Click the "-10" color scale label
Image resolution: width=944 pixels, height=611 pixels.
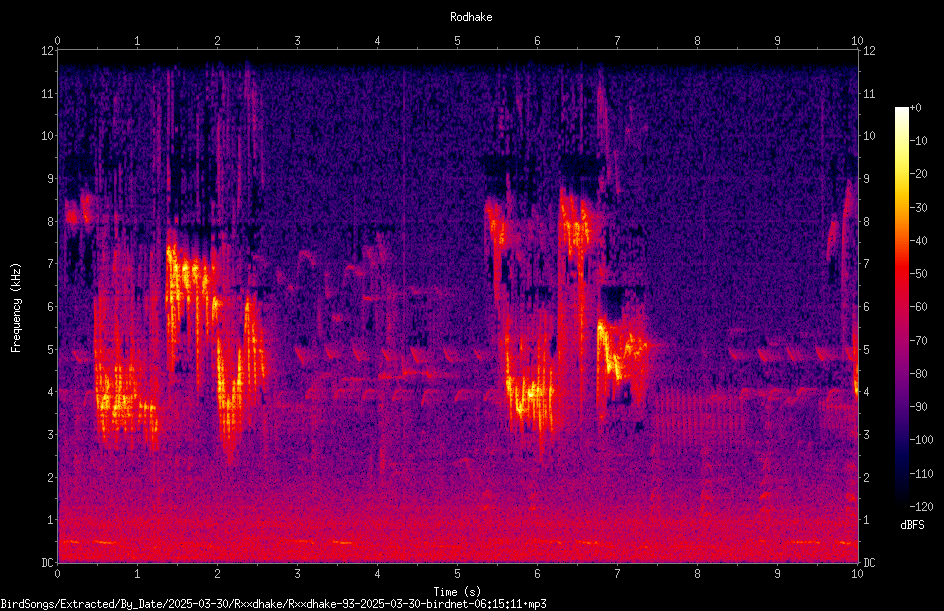pyautogui.click(x=918, y=141)
